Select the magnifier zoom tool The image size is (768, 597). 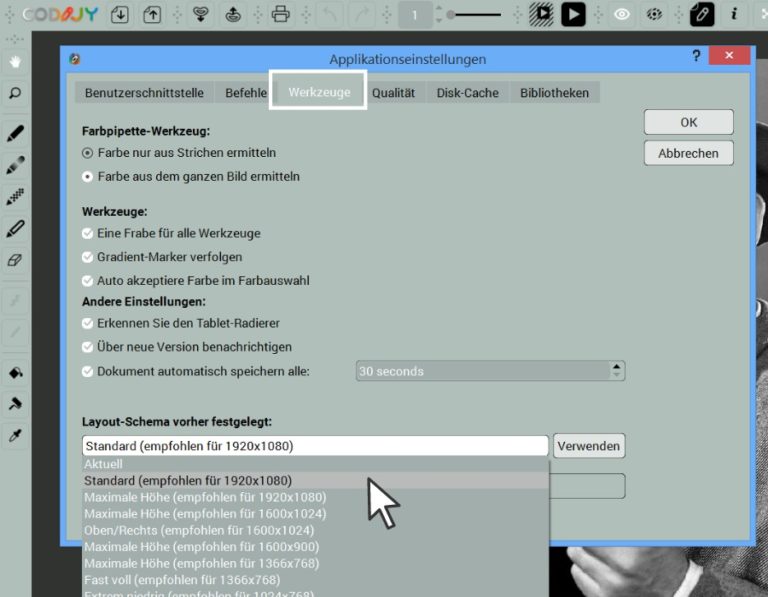(15, 93)
